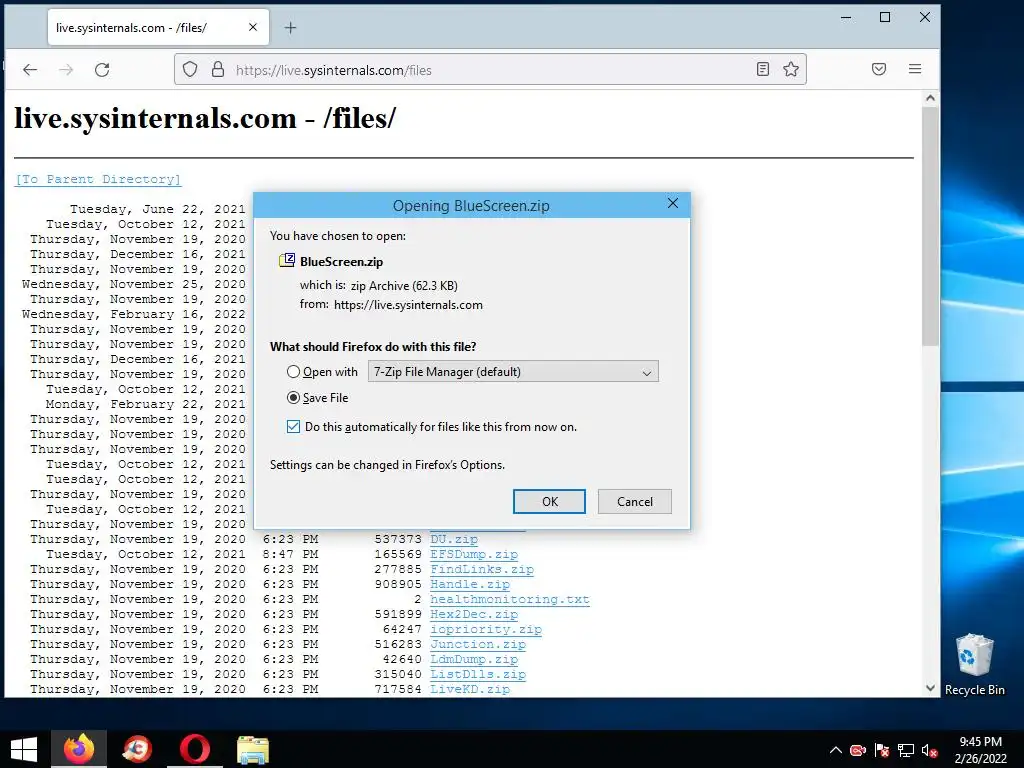The image size is (1024, 768).
Task: Open the Save to Pocket icon
Action: pyautogui.click(x=879, y=69)
